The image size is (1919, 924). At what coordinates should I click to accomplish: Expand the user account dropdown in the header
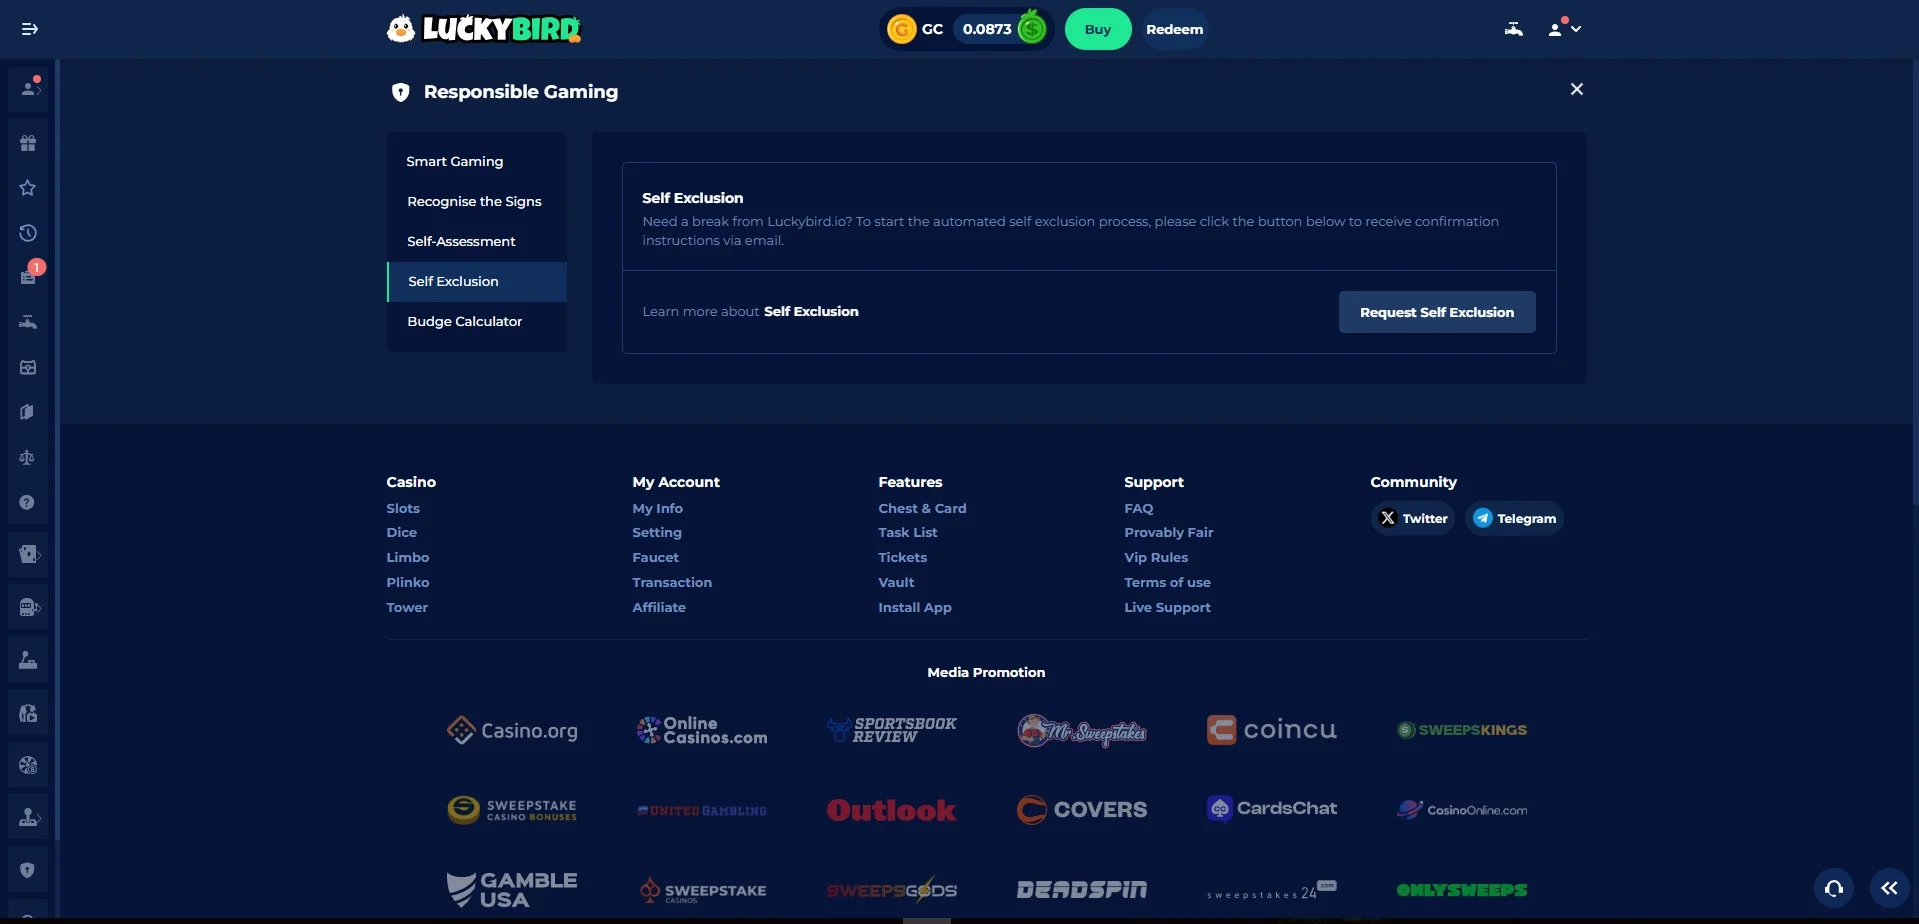1563,29
